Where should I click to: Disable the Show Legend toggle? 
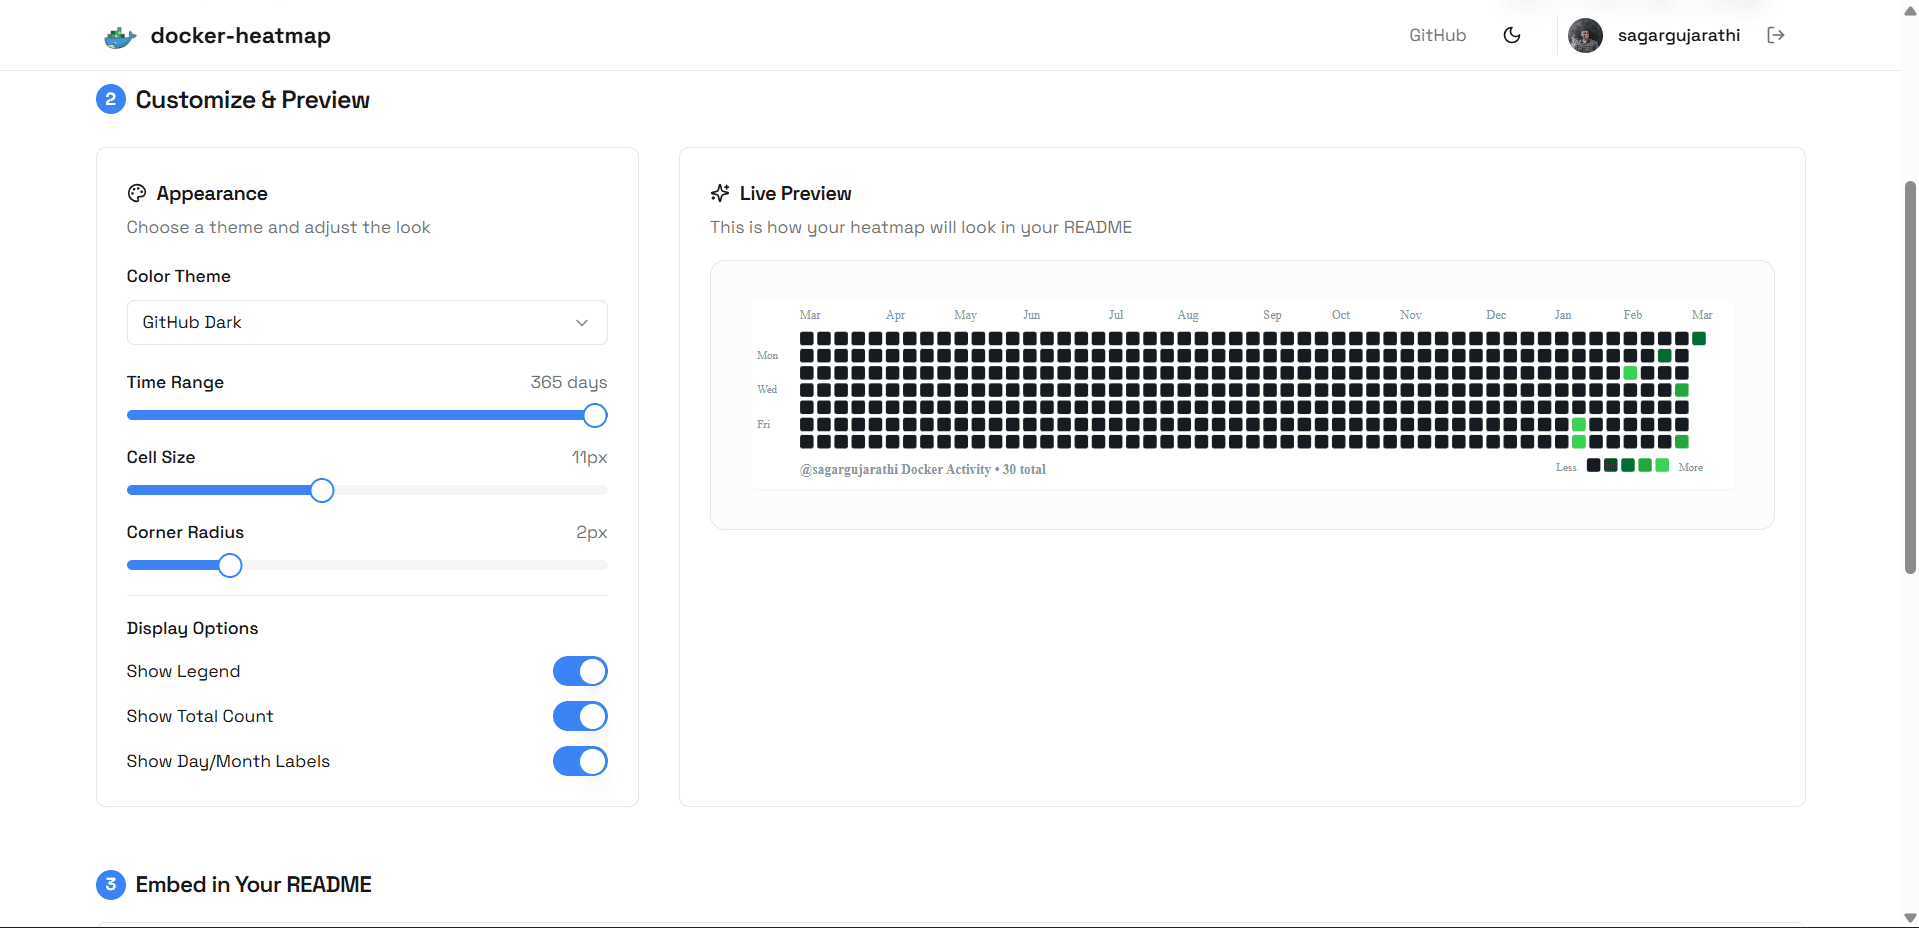580,671
